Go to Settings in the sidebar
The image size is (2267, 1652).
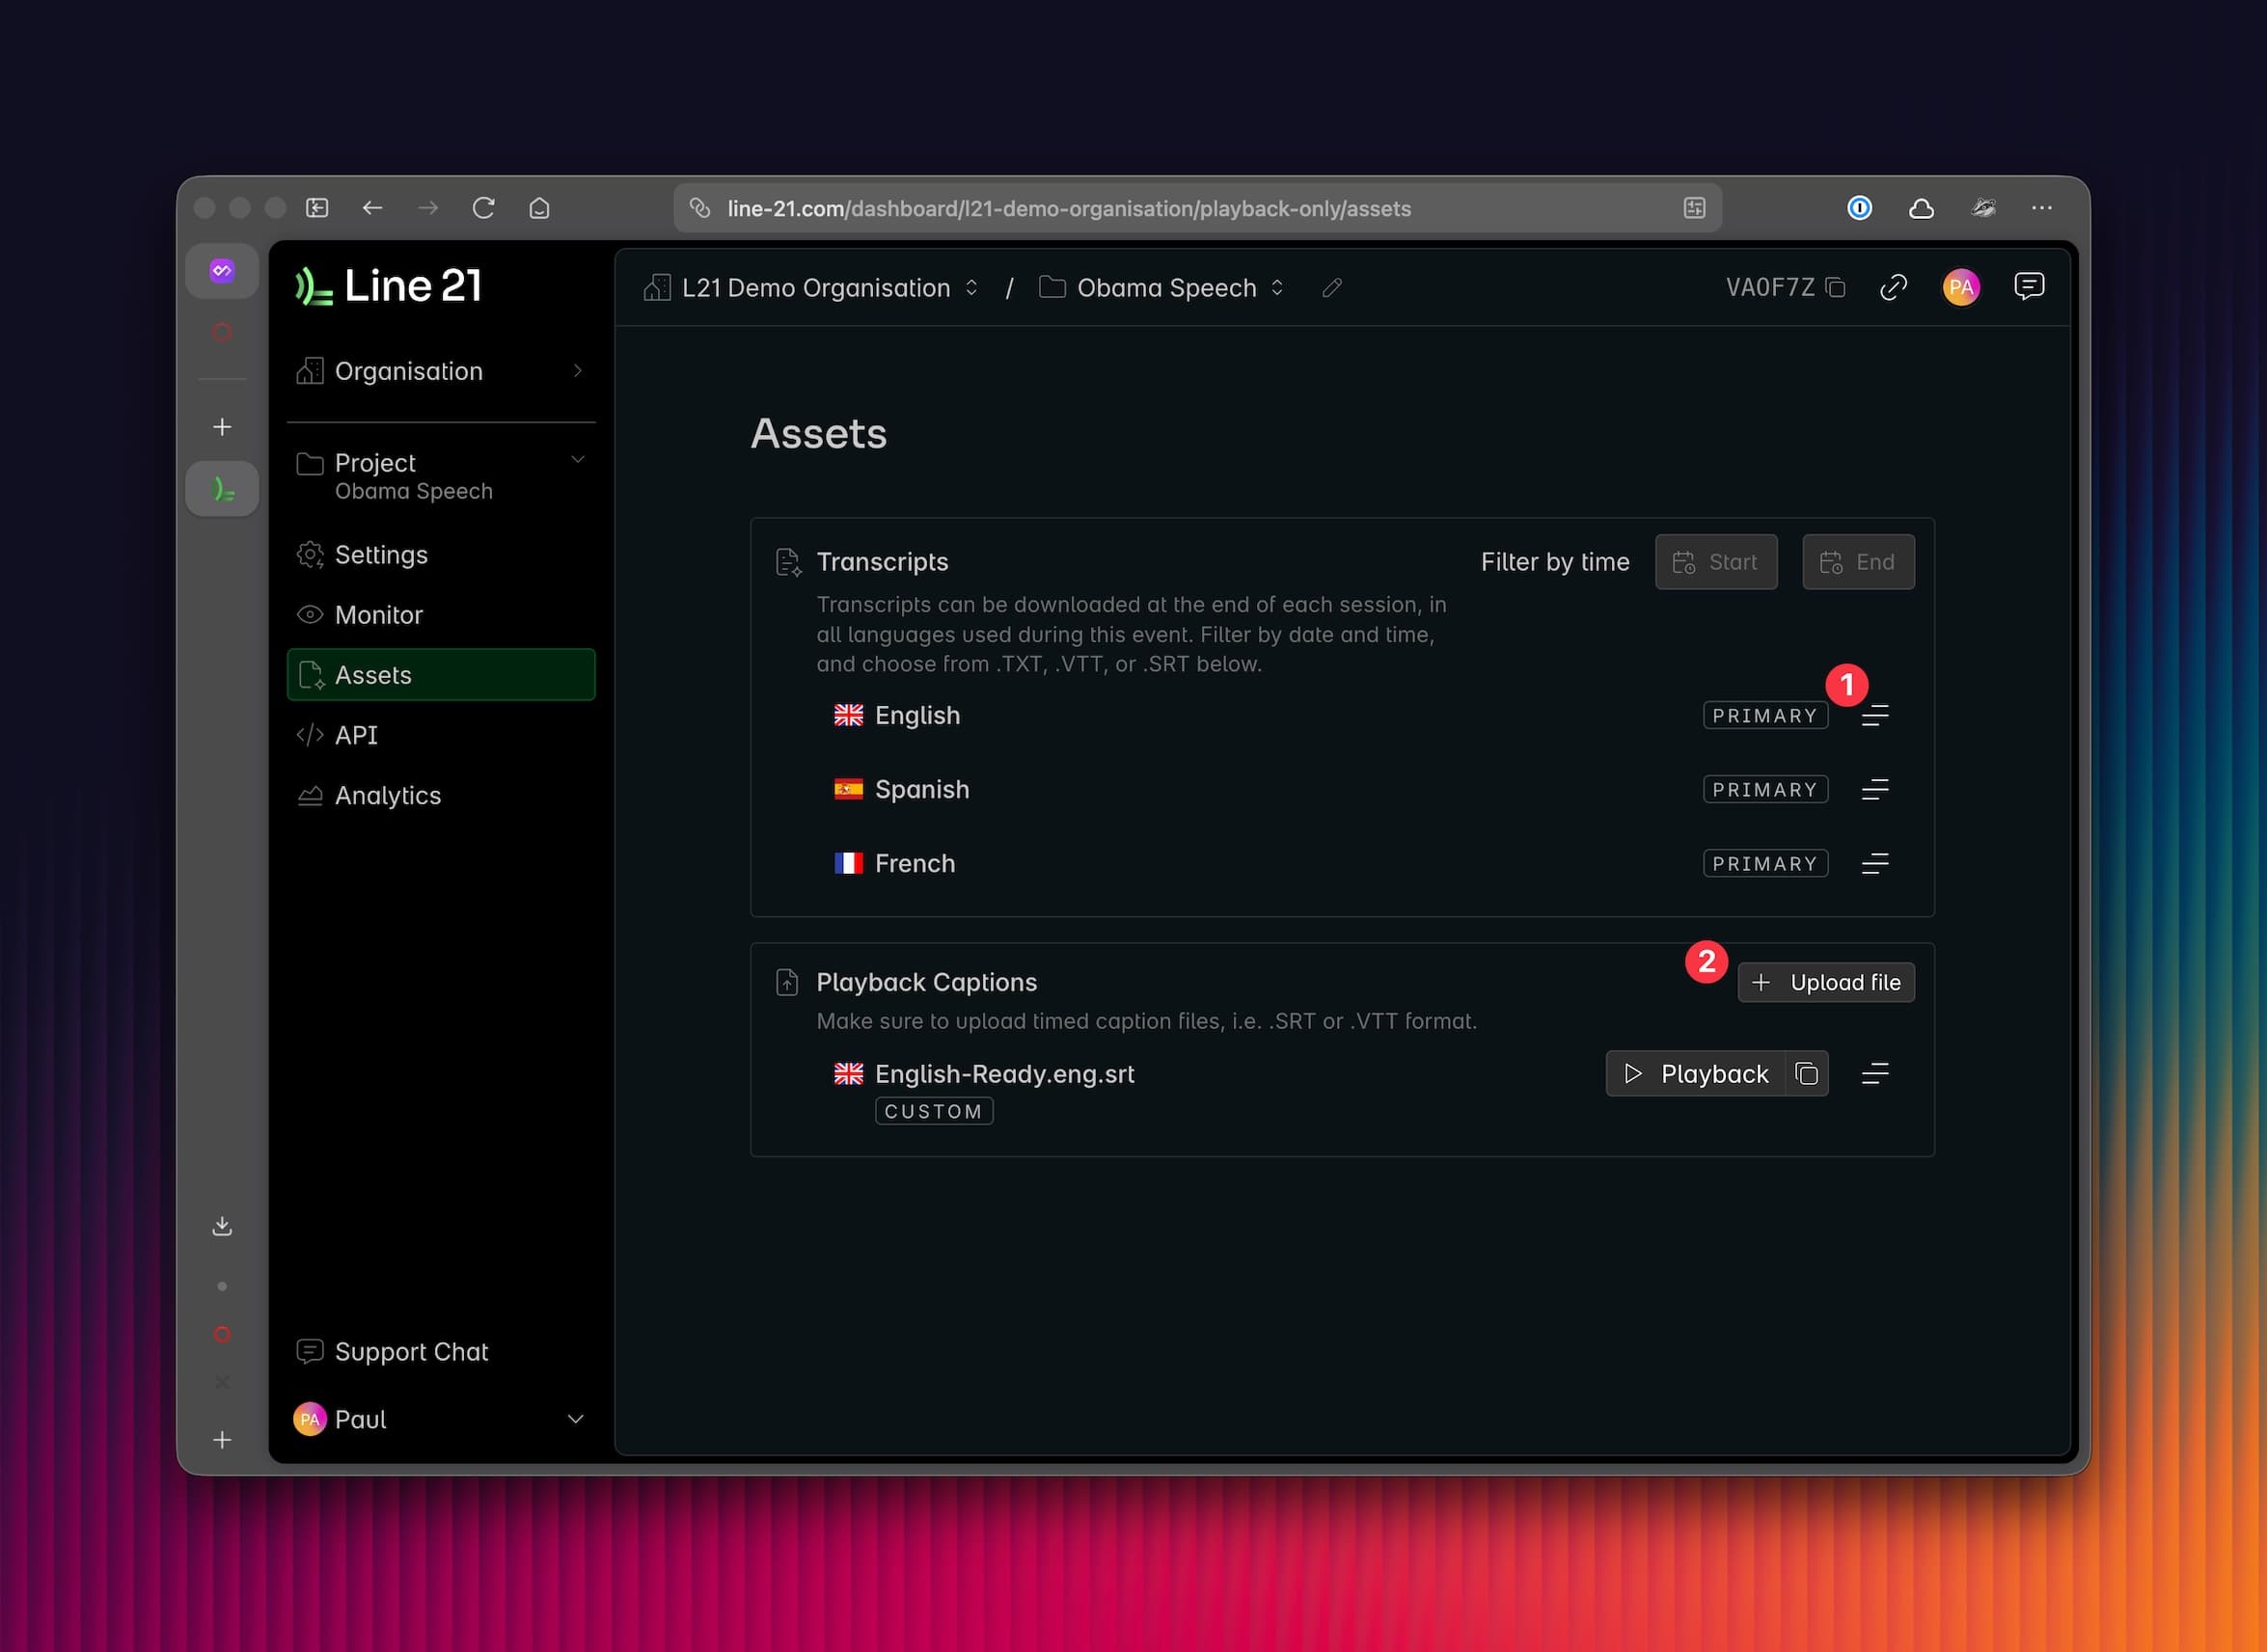point(381,555)
